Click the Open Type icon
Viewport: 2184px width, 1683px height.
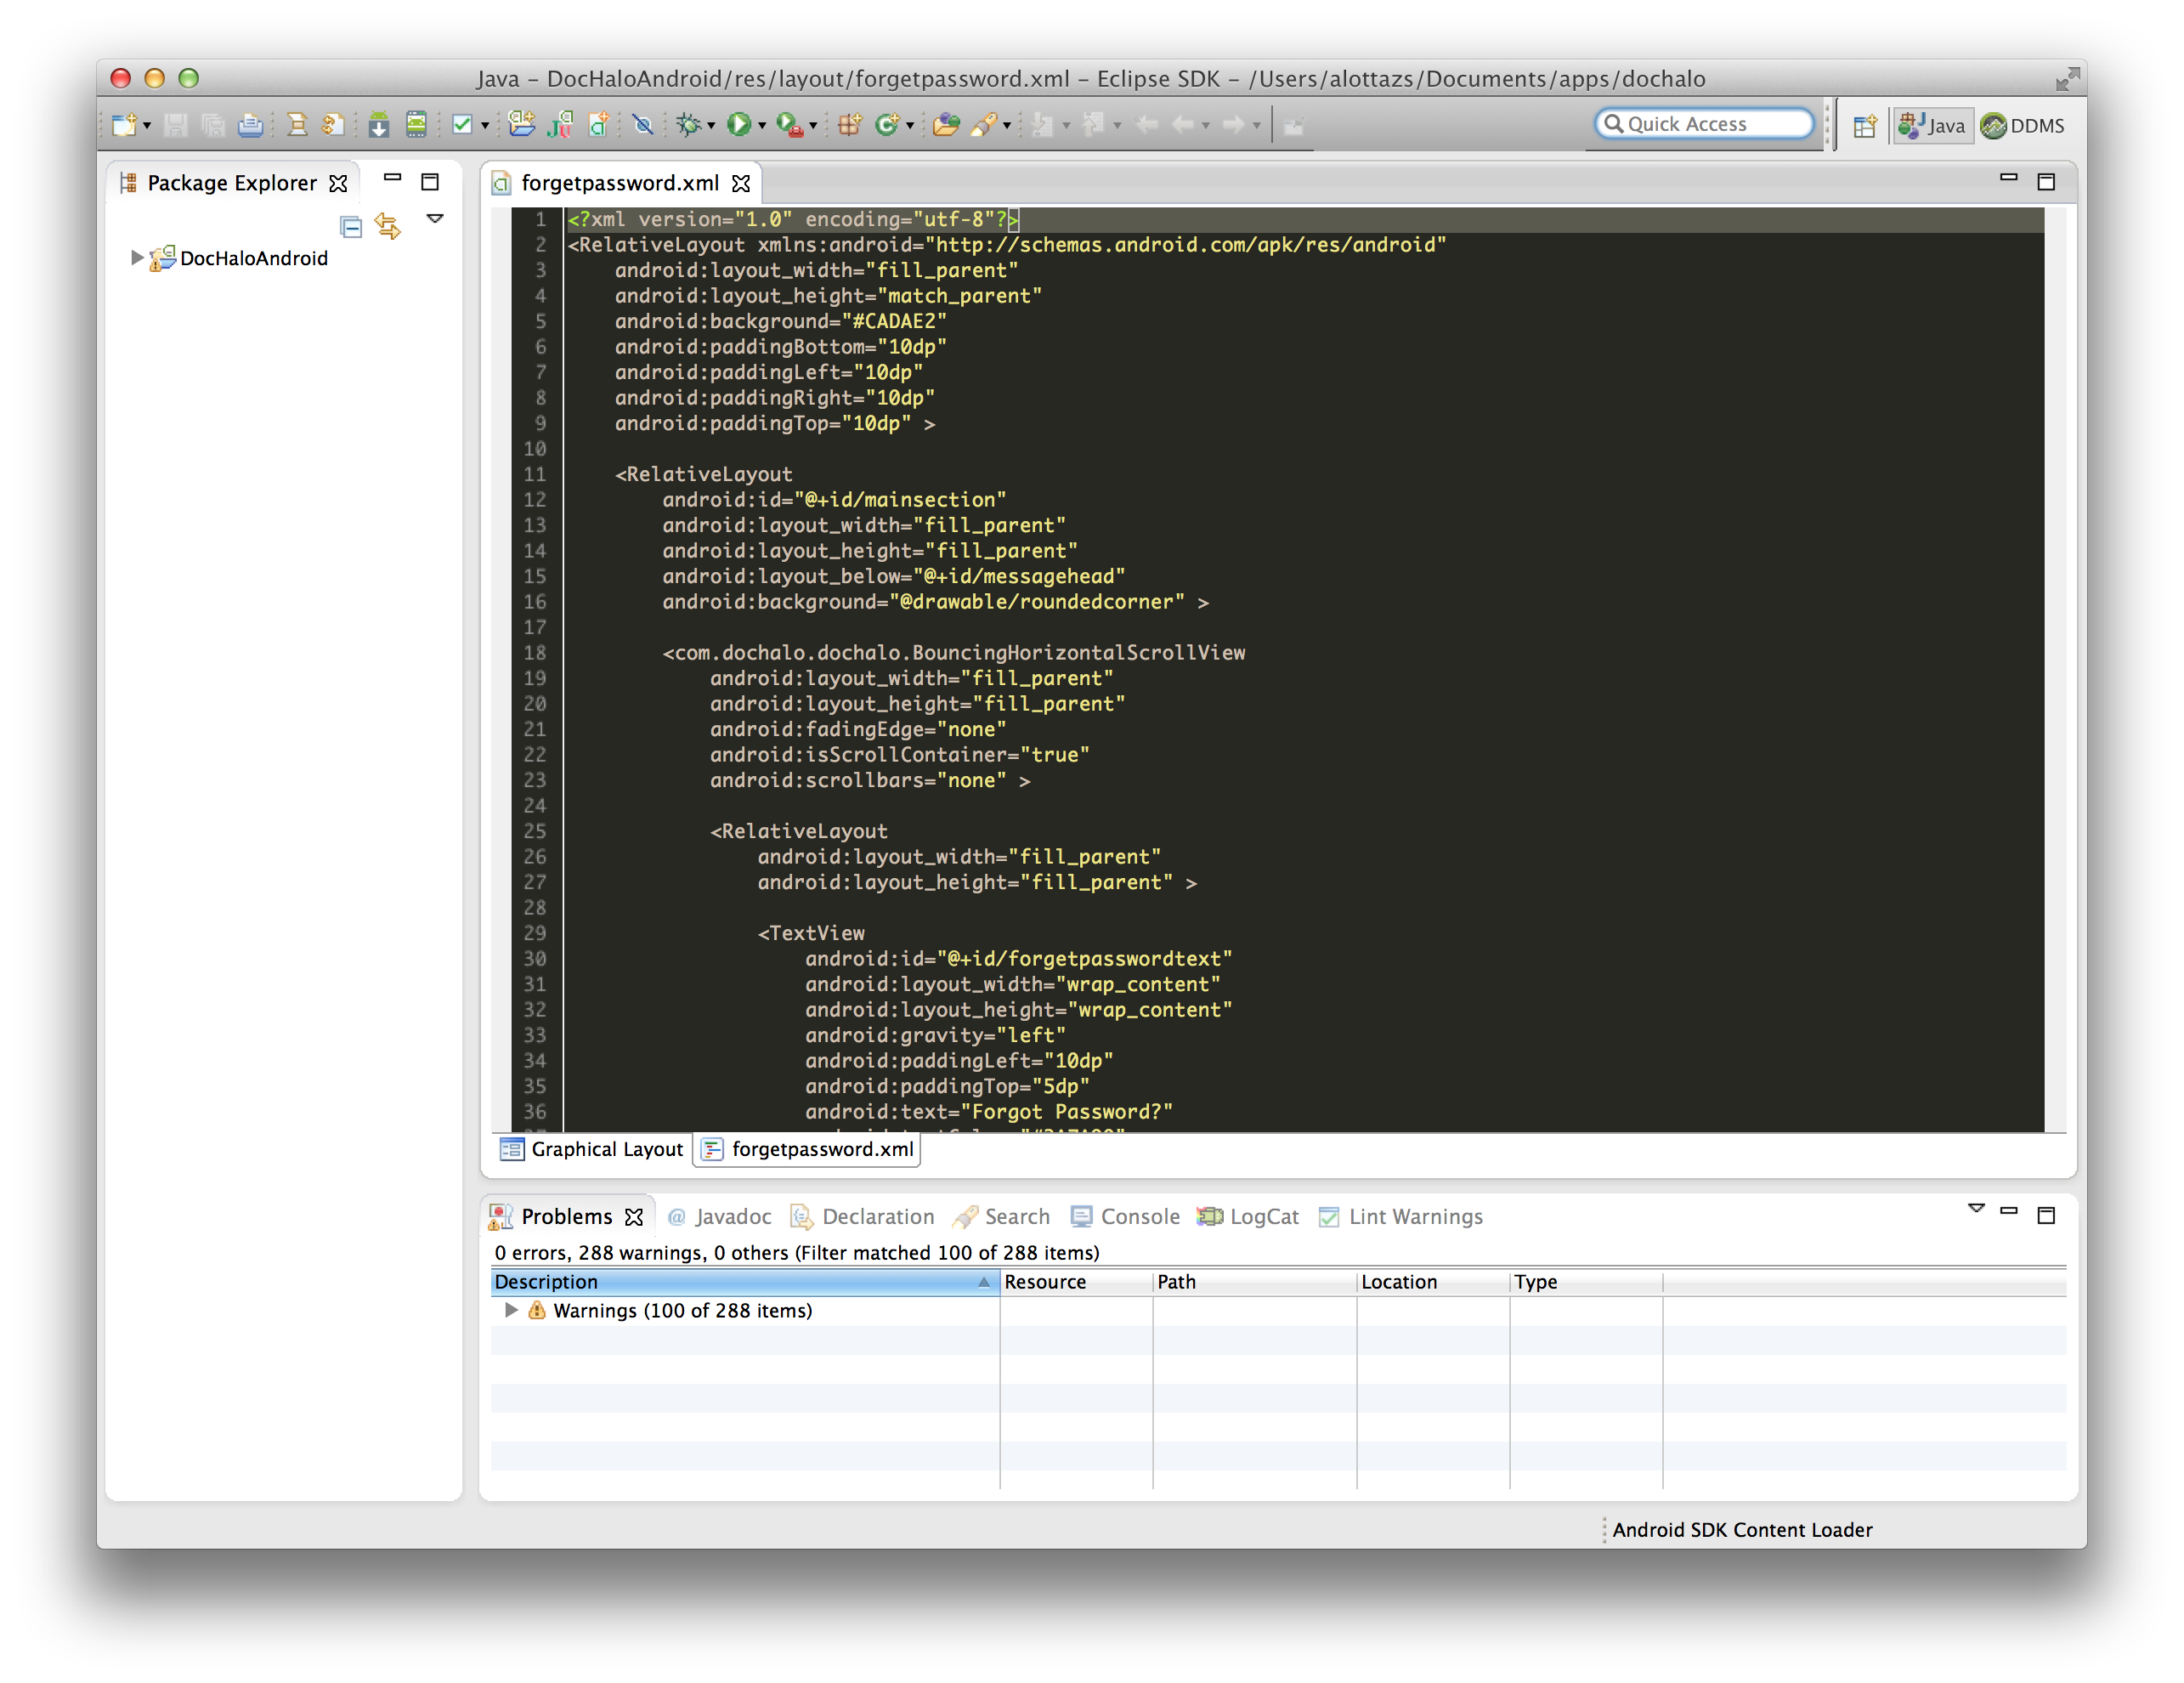click(x=946, y=125)
